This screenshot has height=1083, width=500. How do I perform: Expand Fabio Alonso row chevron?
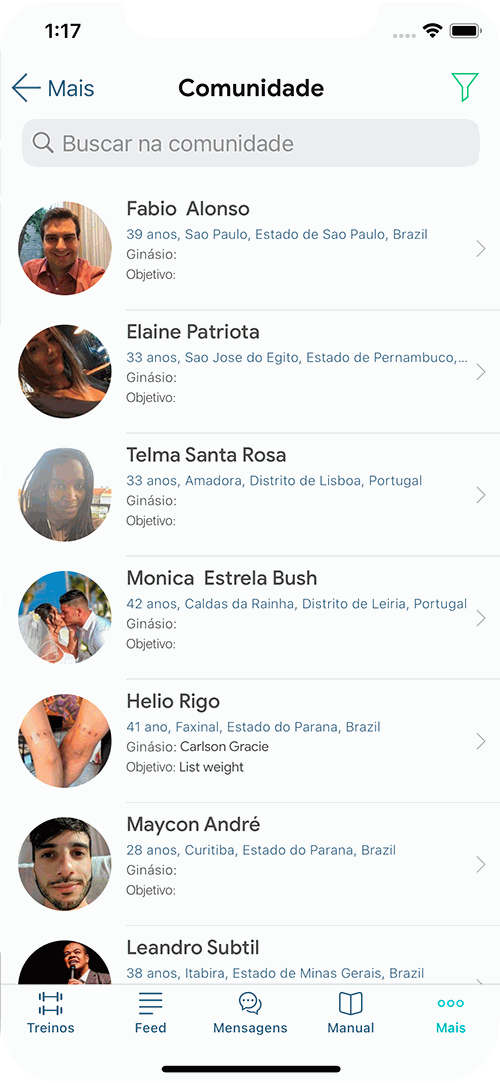pos(481,249)
